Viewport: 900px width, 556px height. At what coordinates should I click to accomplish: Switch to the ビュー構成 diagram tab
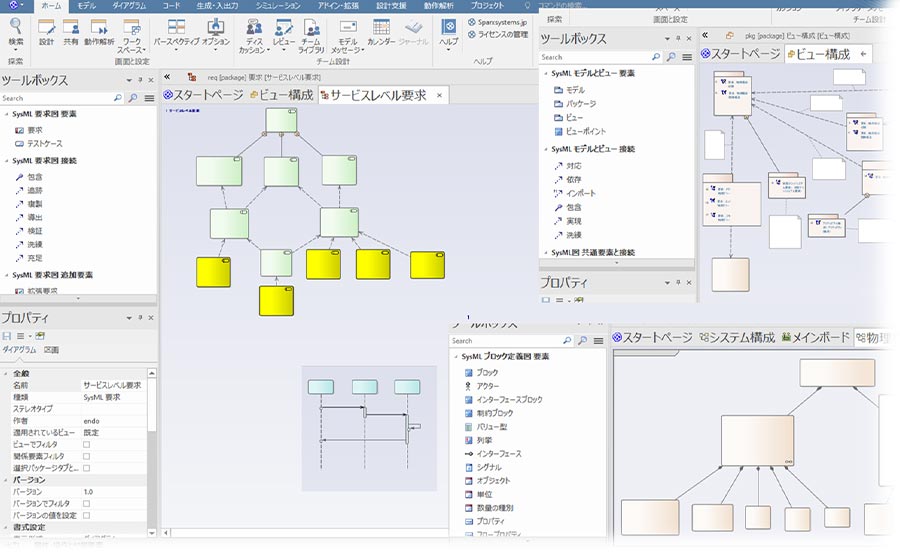pos(284,95)
